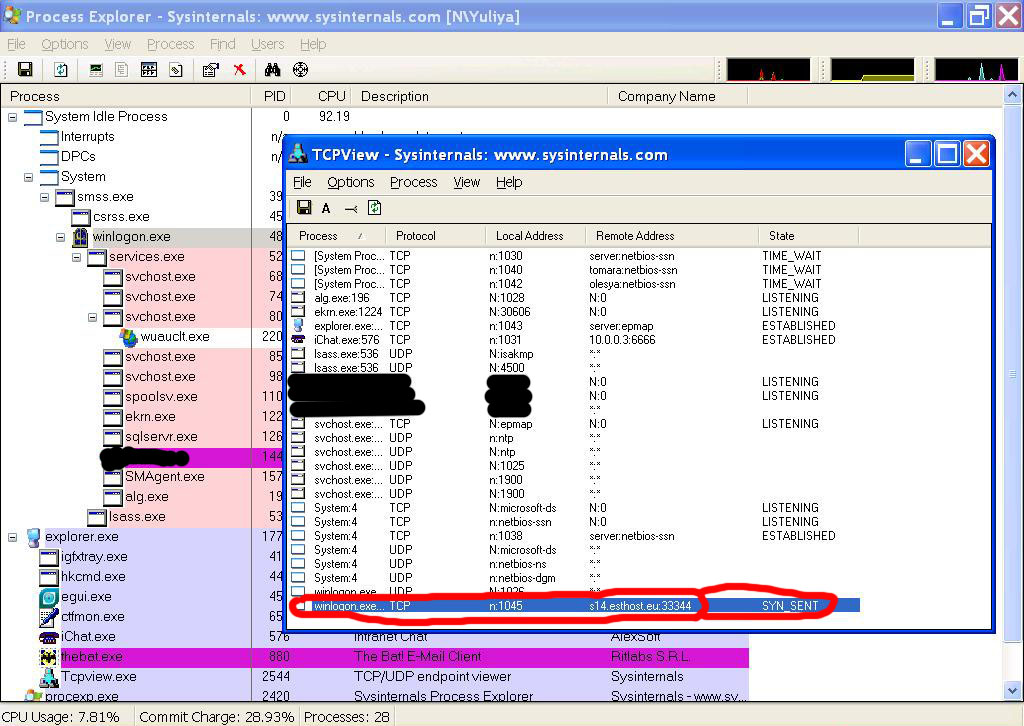Click Process Explorer scrollbar down arrow
Viewport: 1024px width, 726px height.
(1012, 690)
